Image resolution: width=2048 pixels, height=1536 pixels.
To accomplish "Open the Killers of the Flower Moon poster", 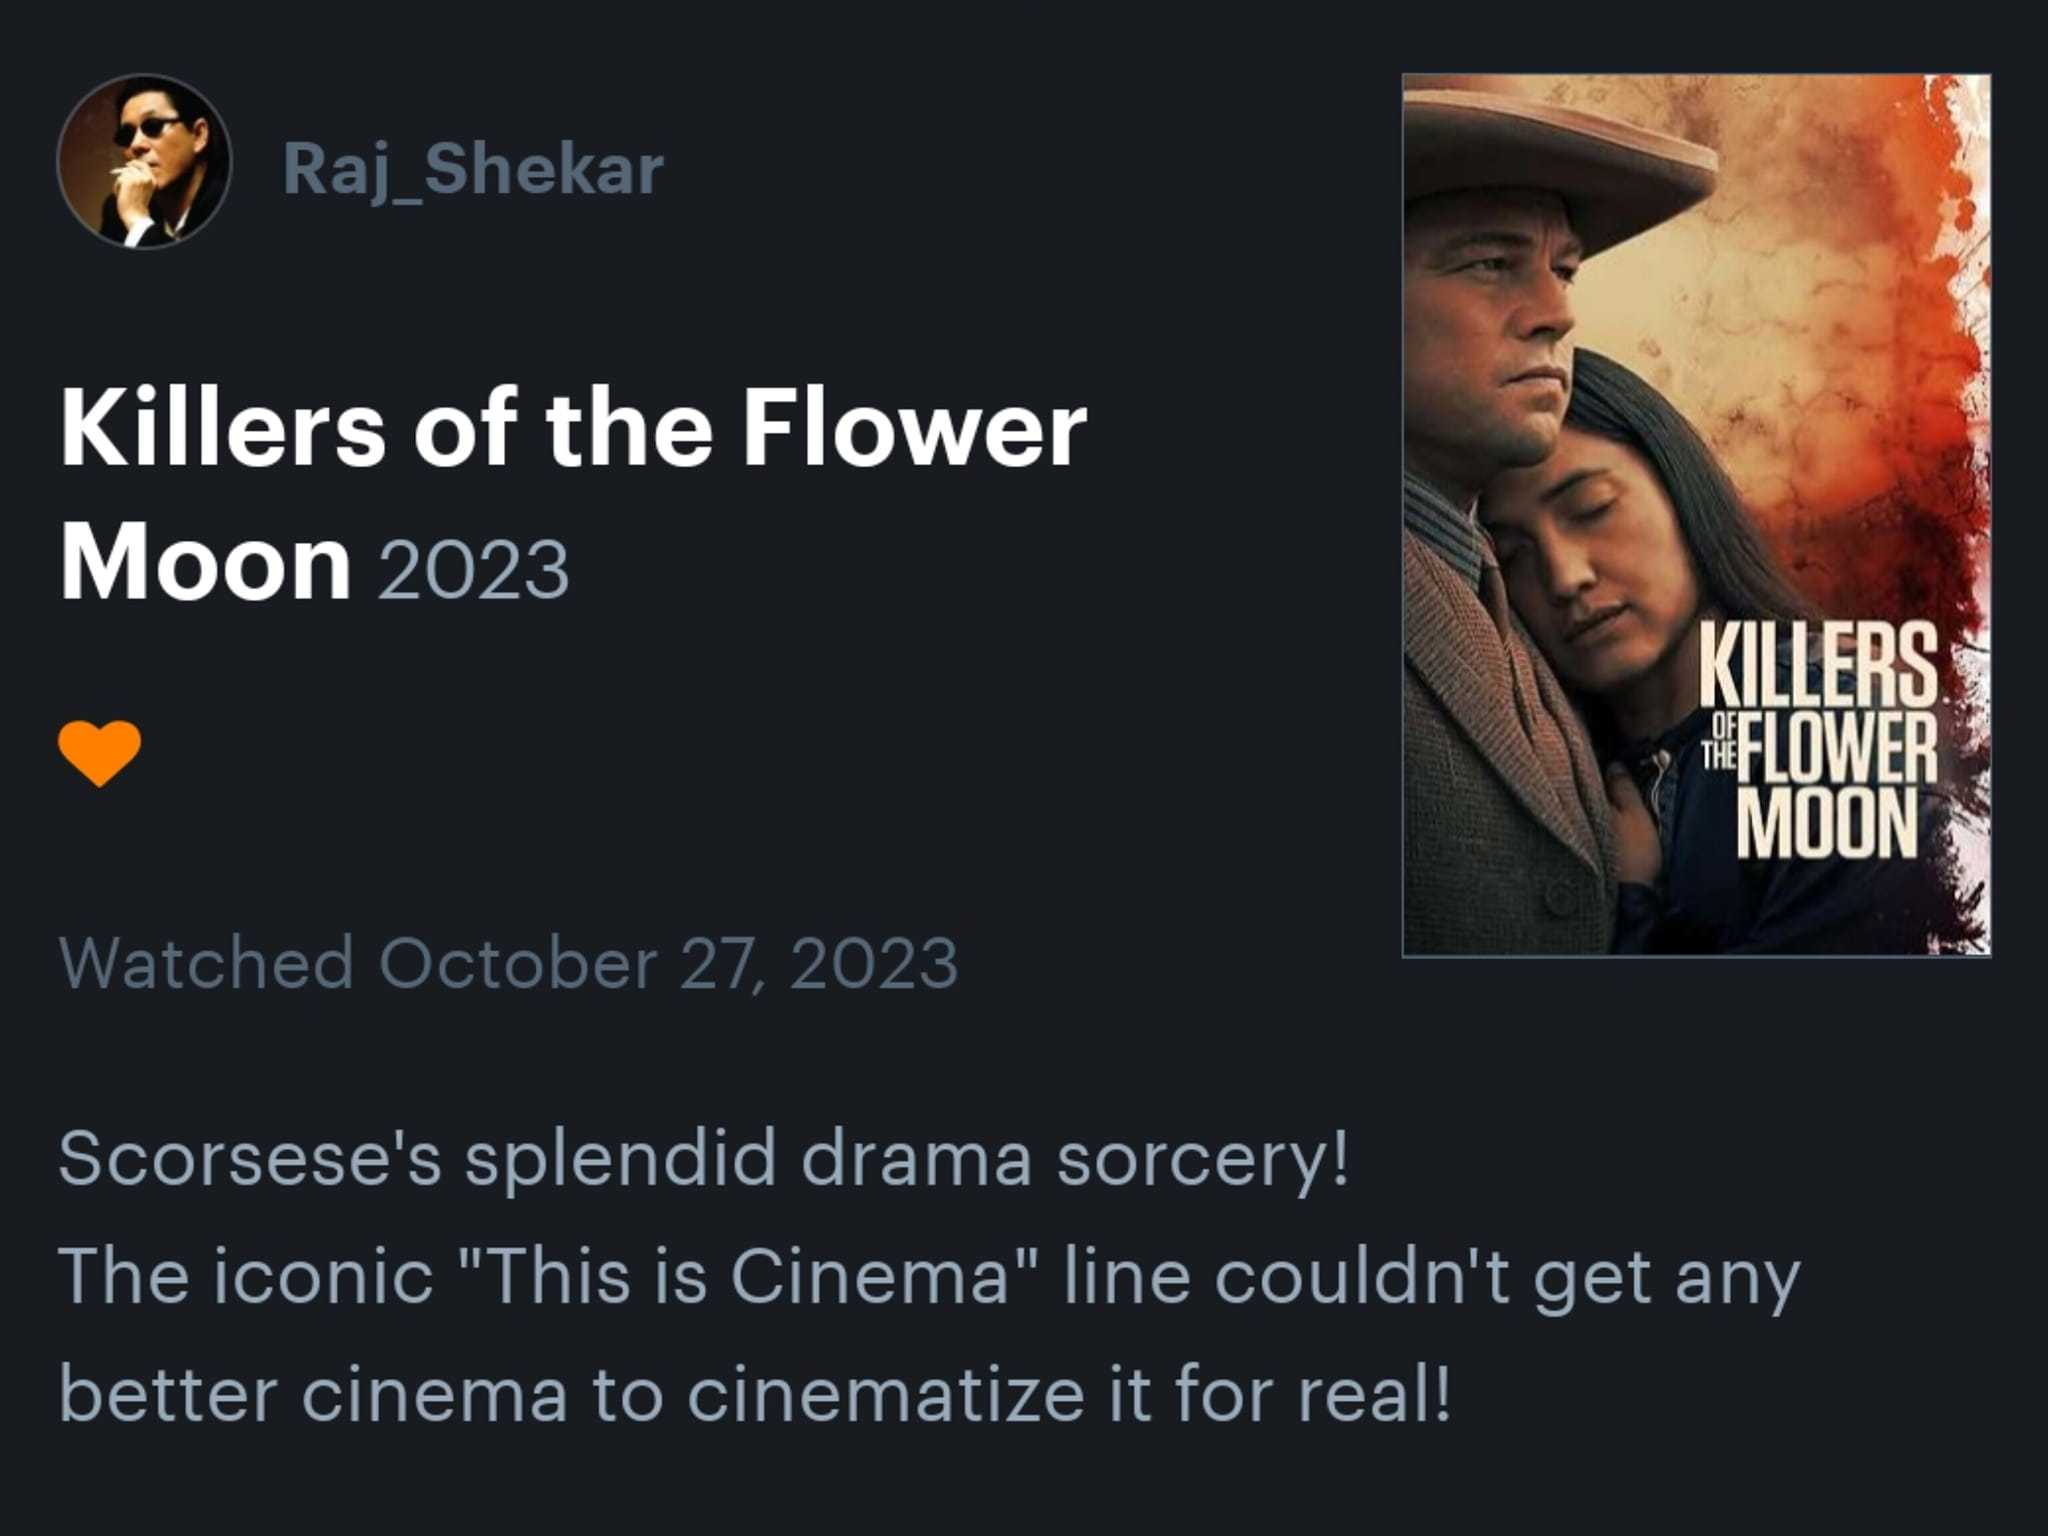I will (1695, 515).
